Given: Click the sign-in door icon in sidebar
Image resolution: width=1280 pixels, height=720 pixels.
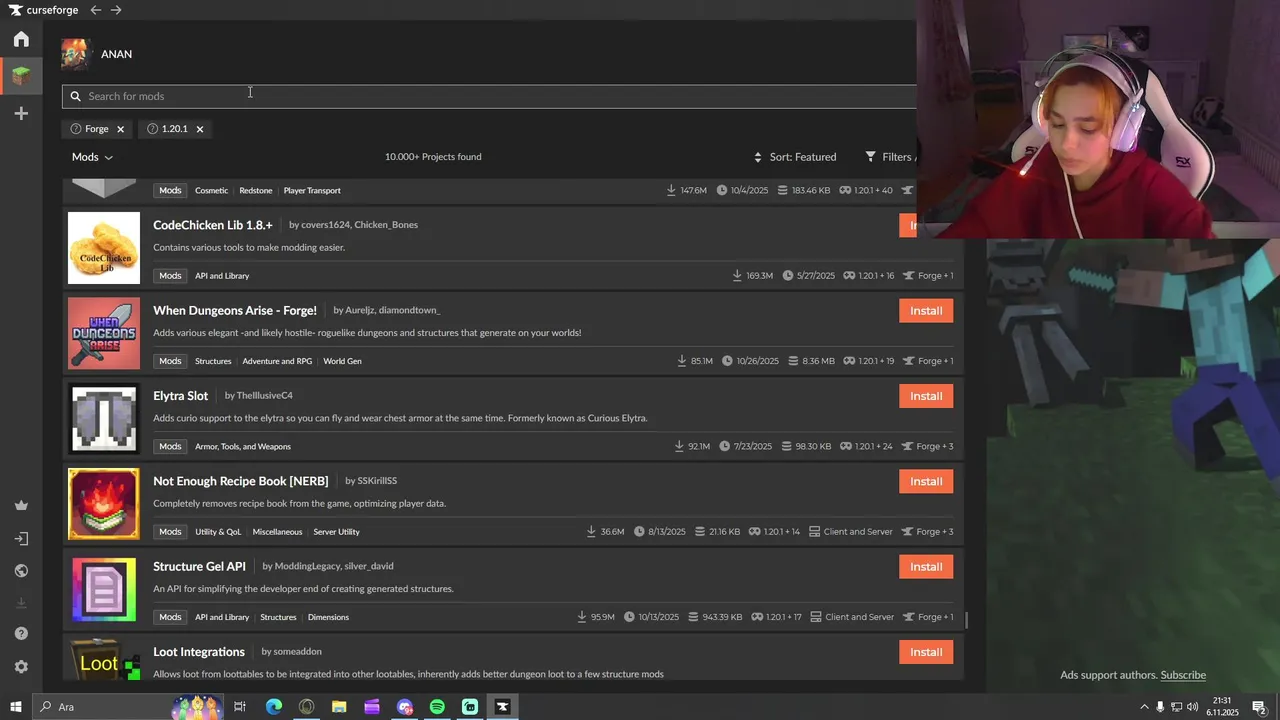Looking at the screenshot, I should [x=21, y=539].
